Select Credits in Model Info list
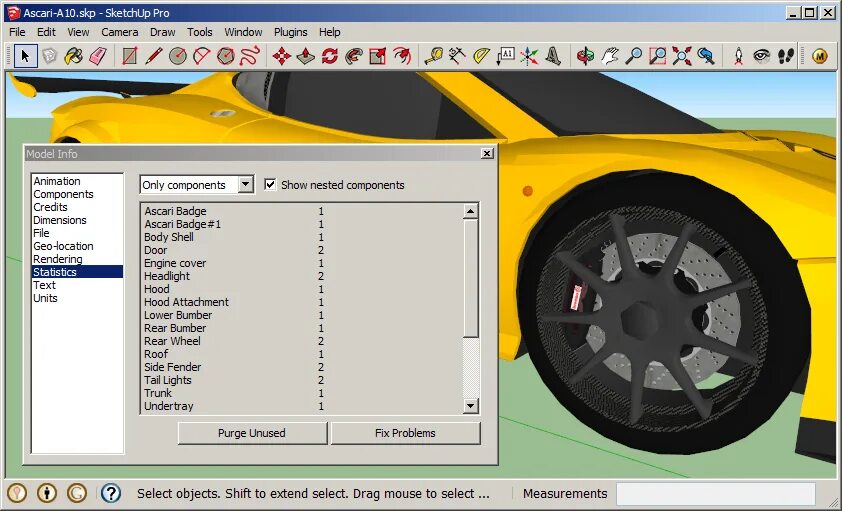The image size is (842, 511). (x=50, y=207)
